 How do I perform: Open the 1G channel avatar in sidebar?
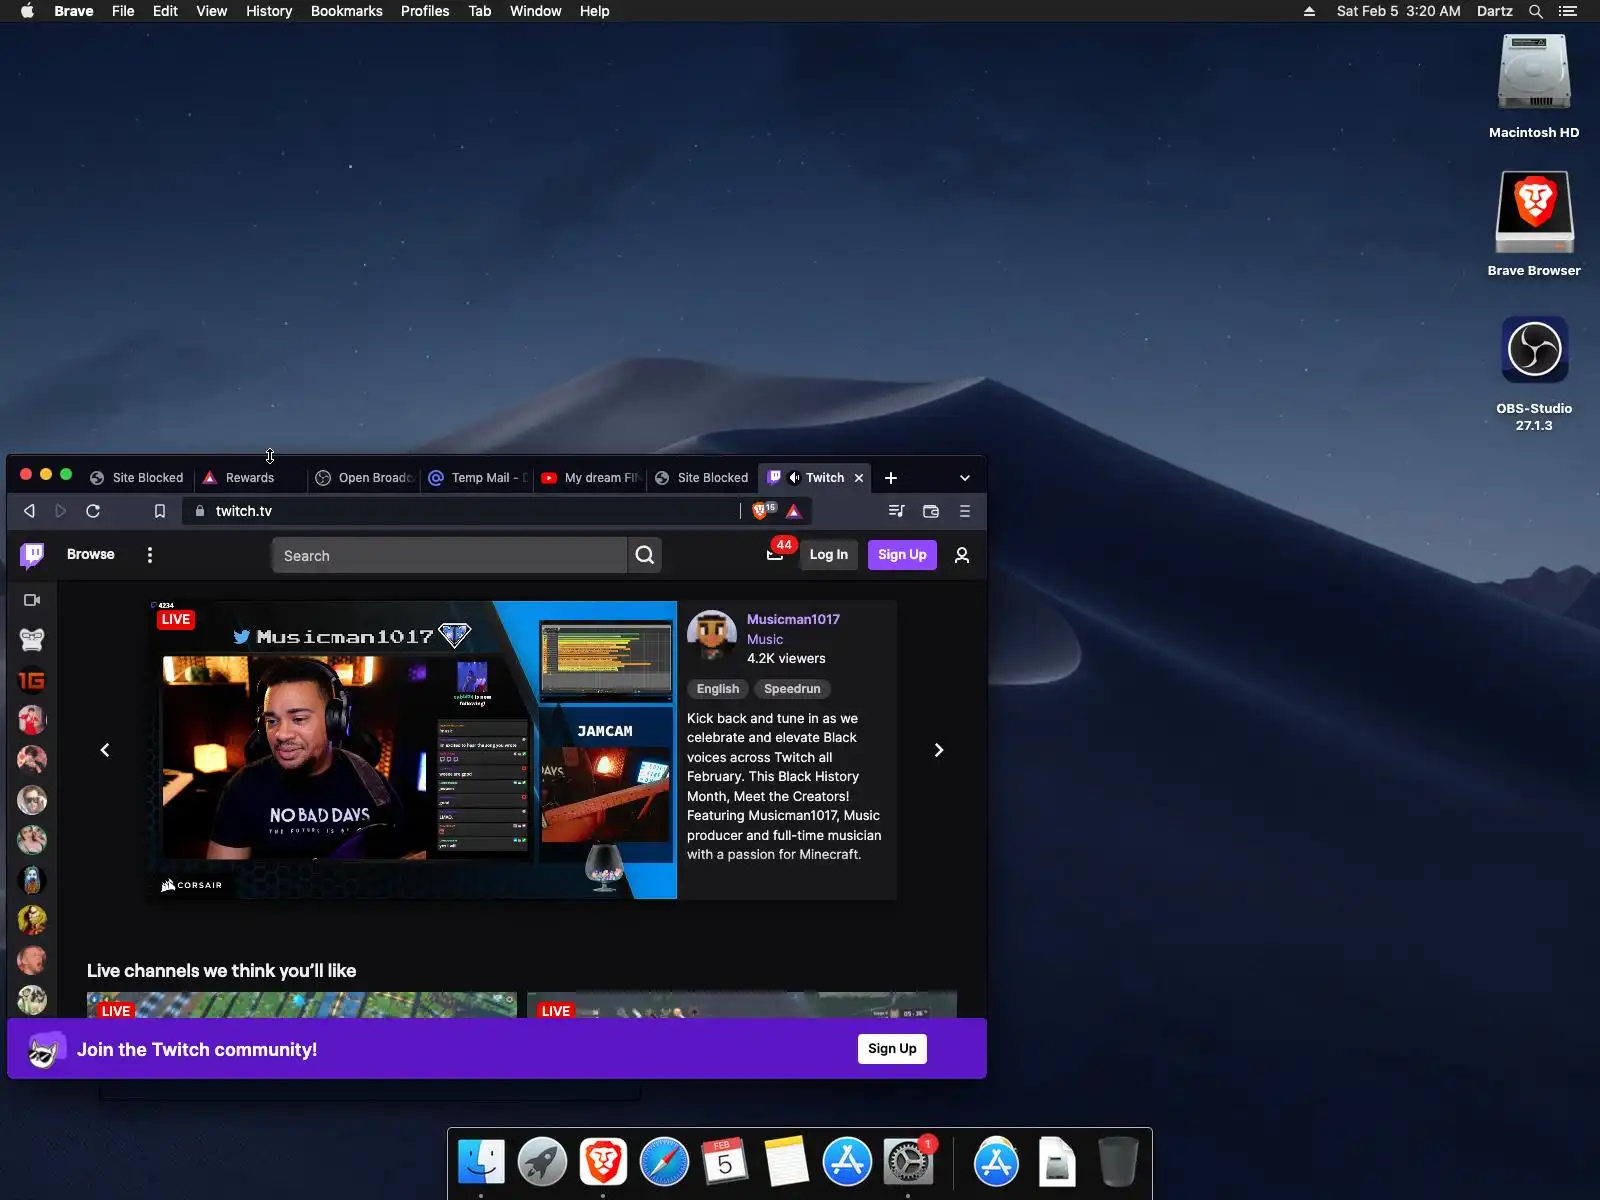coord(32,680)
